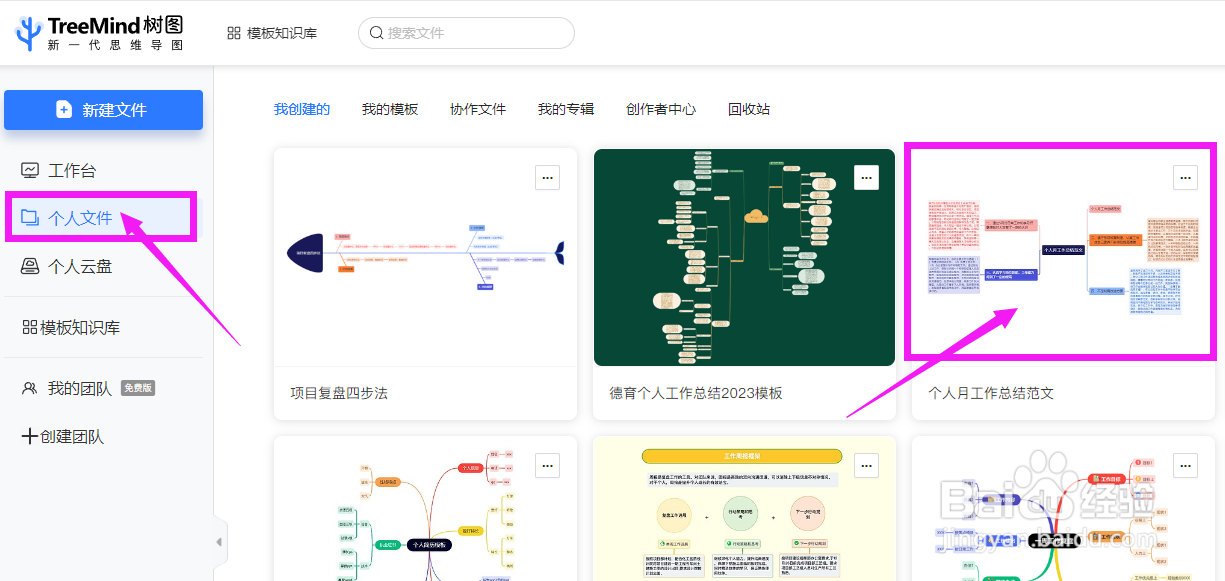Open the colorful mind map thumbnail bottom right
This screenshot has width=1225, height=581.
(x=1063, y=509)
